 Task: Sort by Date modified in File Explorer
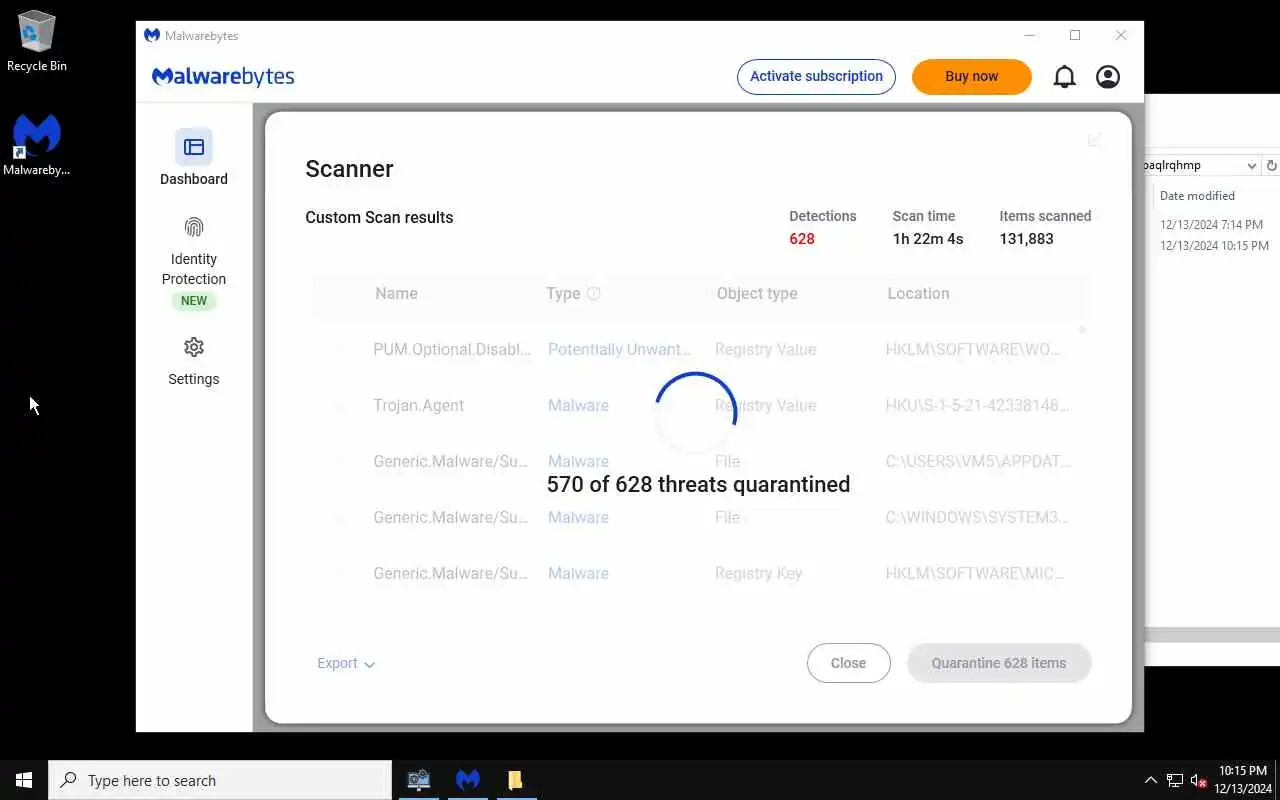[x=1197, y=196]
